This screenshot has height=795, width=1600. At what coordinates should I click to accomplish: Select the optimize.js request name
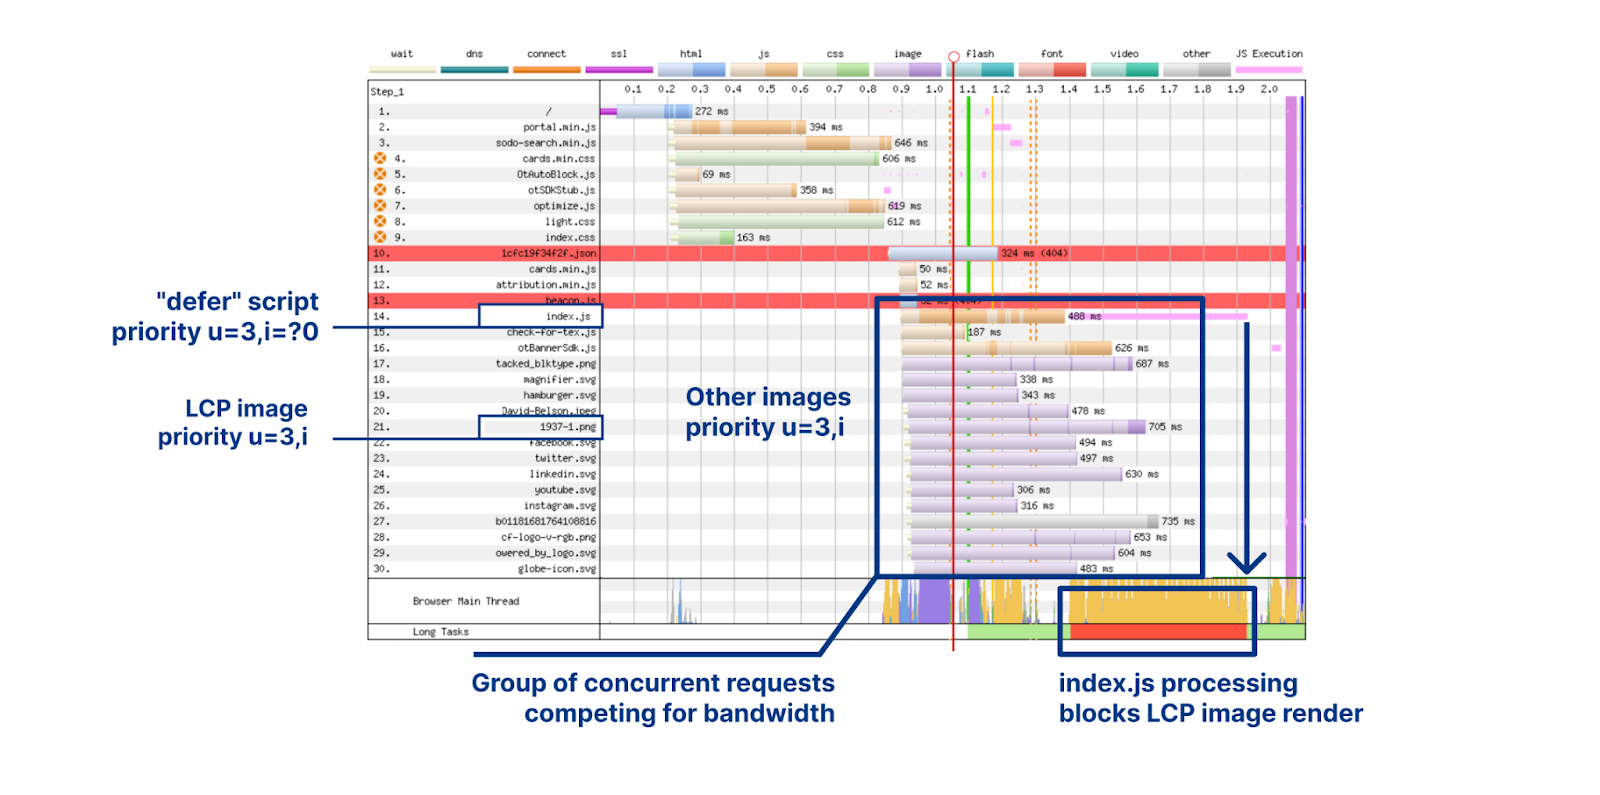(x=564, y=206)
